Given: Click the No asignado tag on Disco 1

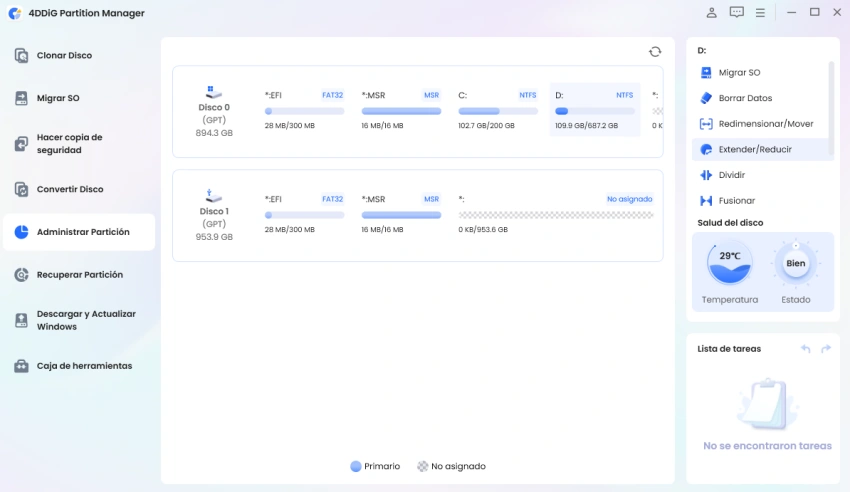Looking at the screenshot, I should [629, 199].
